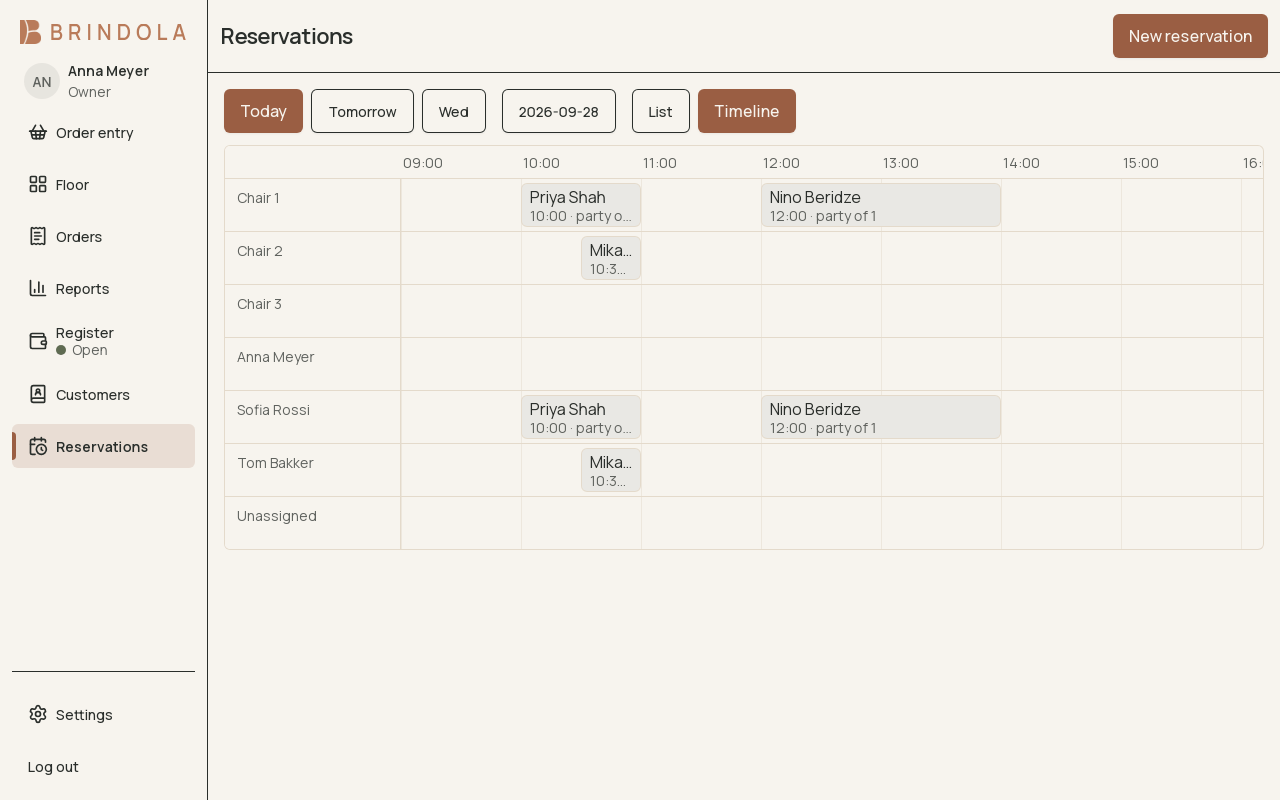Select the Reservations sidebar item
Viewport: 1280px width, 800px height.
(103, 446)
